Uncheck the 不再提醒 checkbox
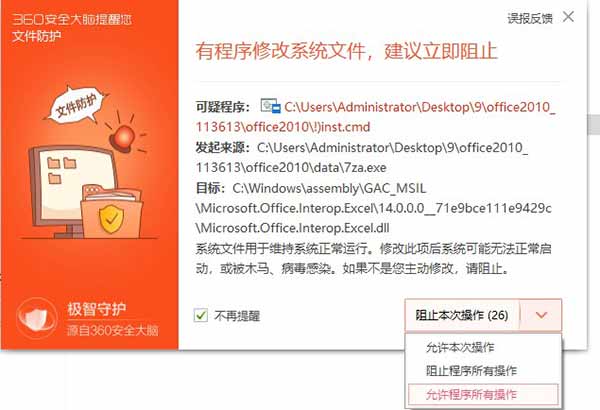The width and height of the screenshot is (600, 410). pyautogui.click(x=201, y=315)
